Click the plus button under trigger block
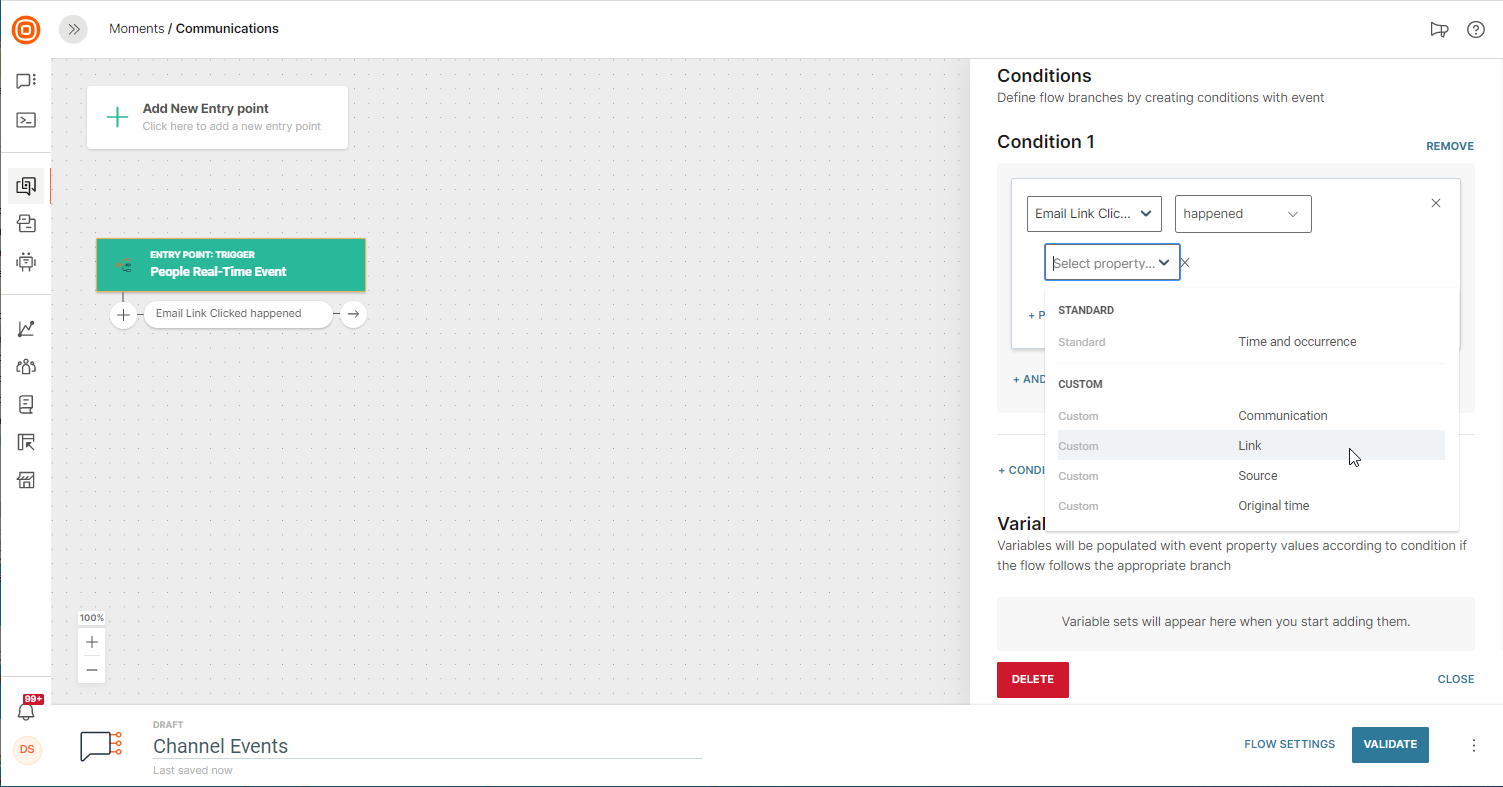Viewport: 1503px width, 787px height. click(123, 314)
